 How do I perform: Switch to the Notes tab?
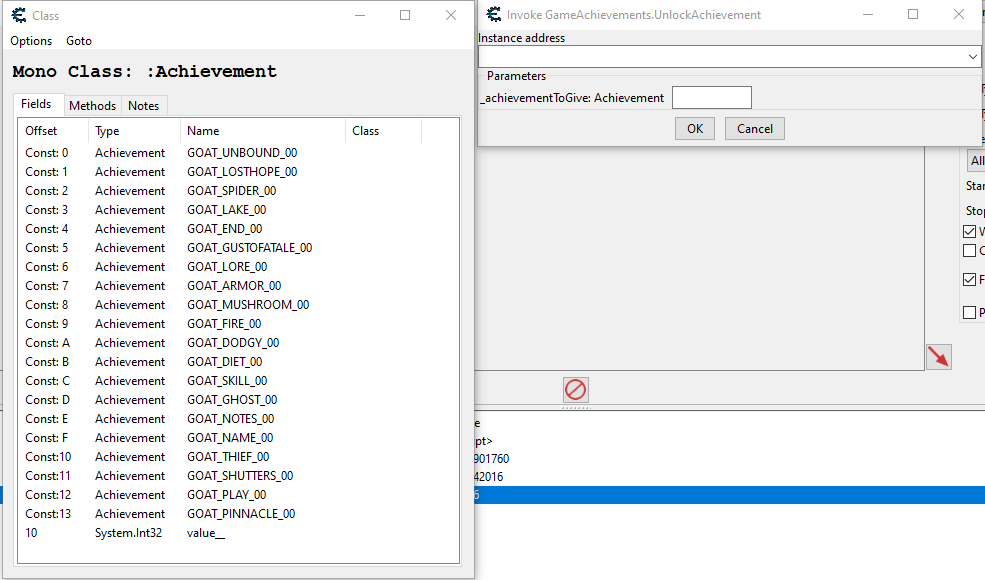[x=143, y=106]
